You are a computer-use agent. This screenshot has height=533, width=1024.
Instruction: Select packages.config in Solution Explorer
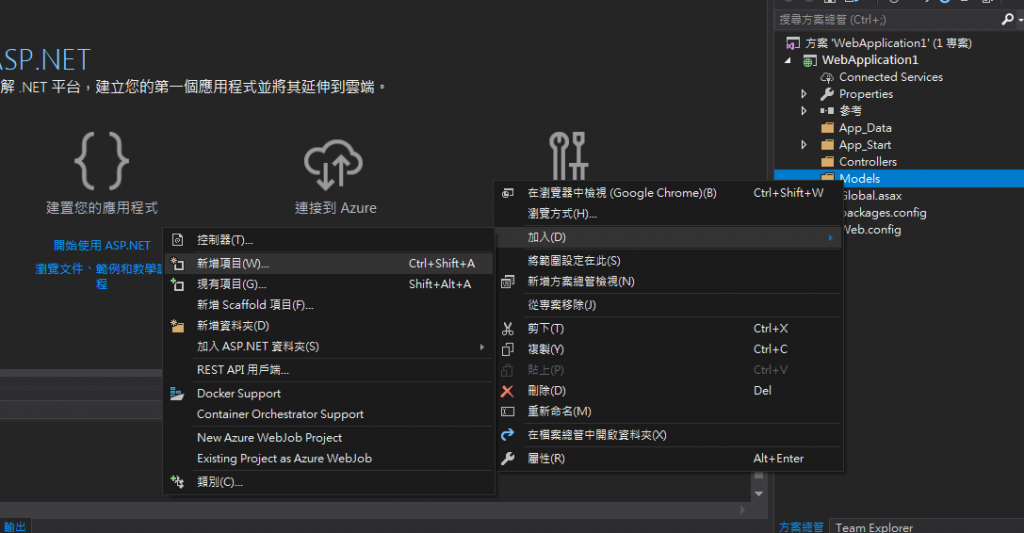pos(884,212)
